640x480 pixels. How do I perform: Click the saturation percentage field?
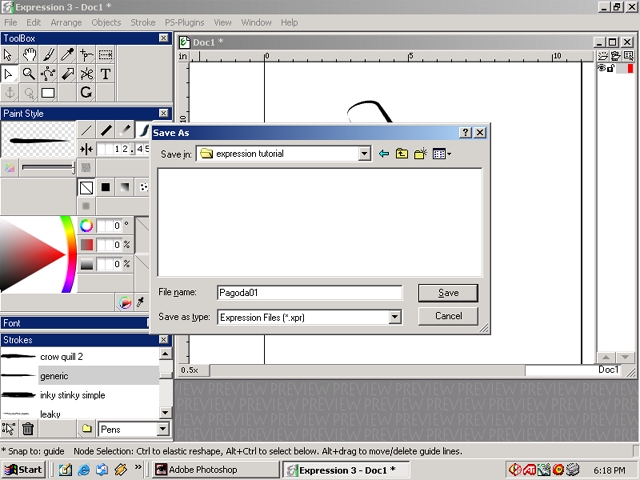[109, 245]
